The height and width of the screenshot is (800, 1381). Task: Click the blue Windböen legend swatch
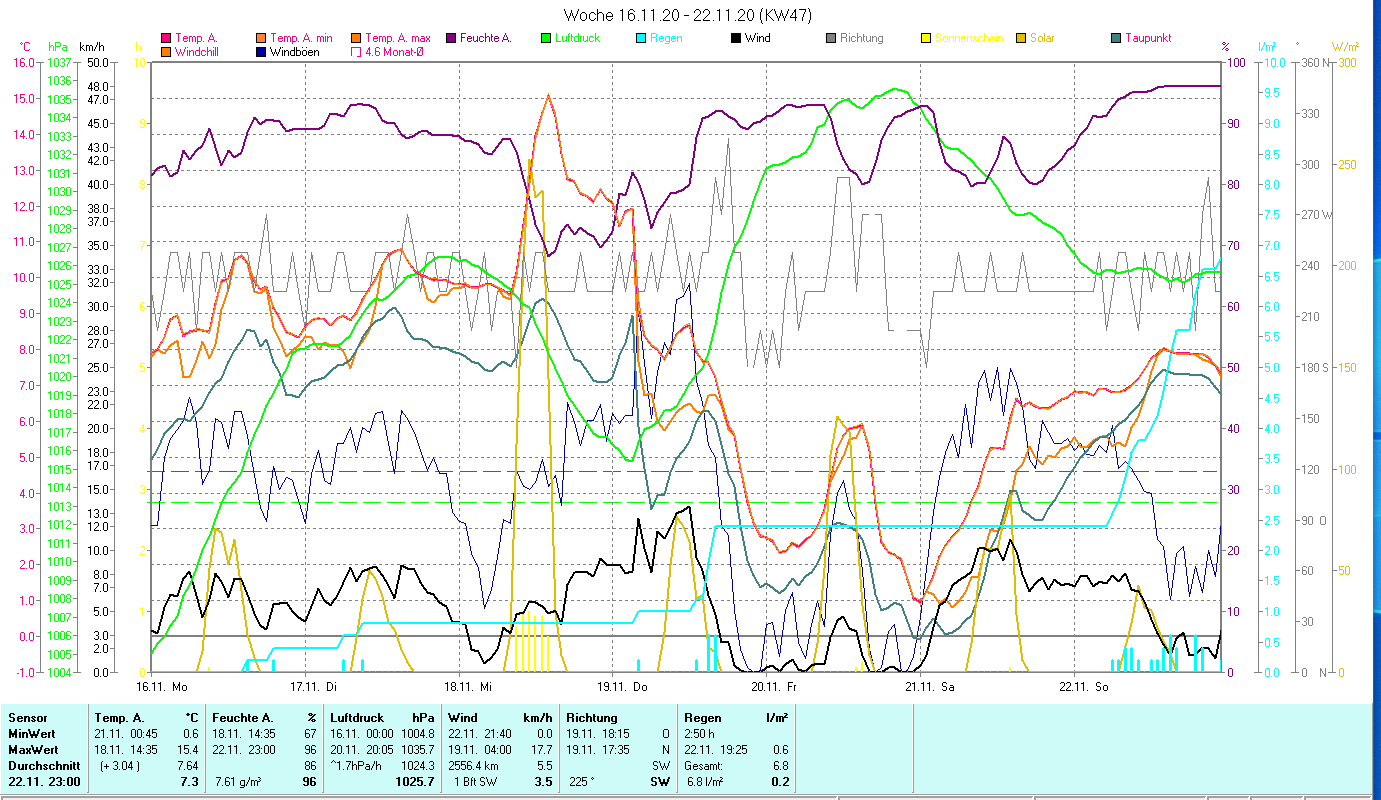point(260,51)
